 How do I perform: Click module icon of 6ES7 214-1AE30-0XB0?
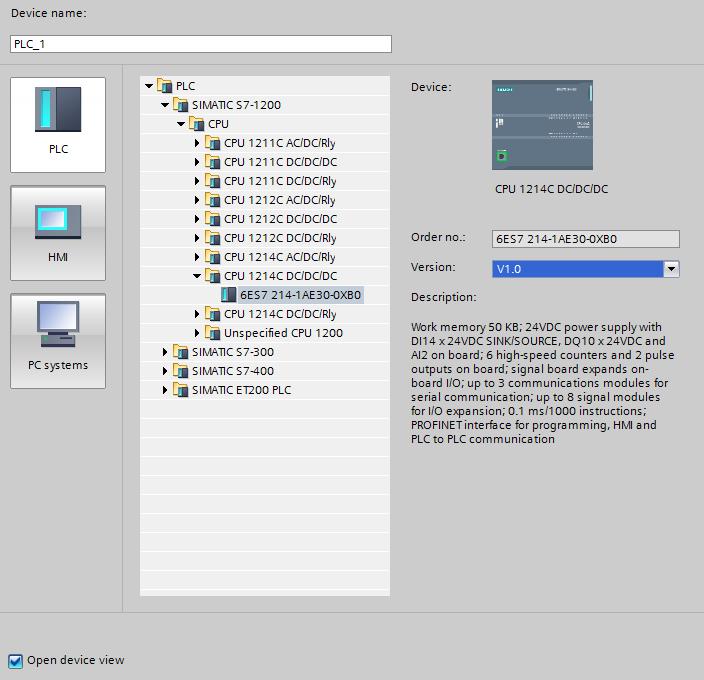pyautogui.click(x=229, y=295)
